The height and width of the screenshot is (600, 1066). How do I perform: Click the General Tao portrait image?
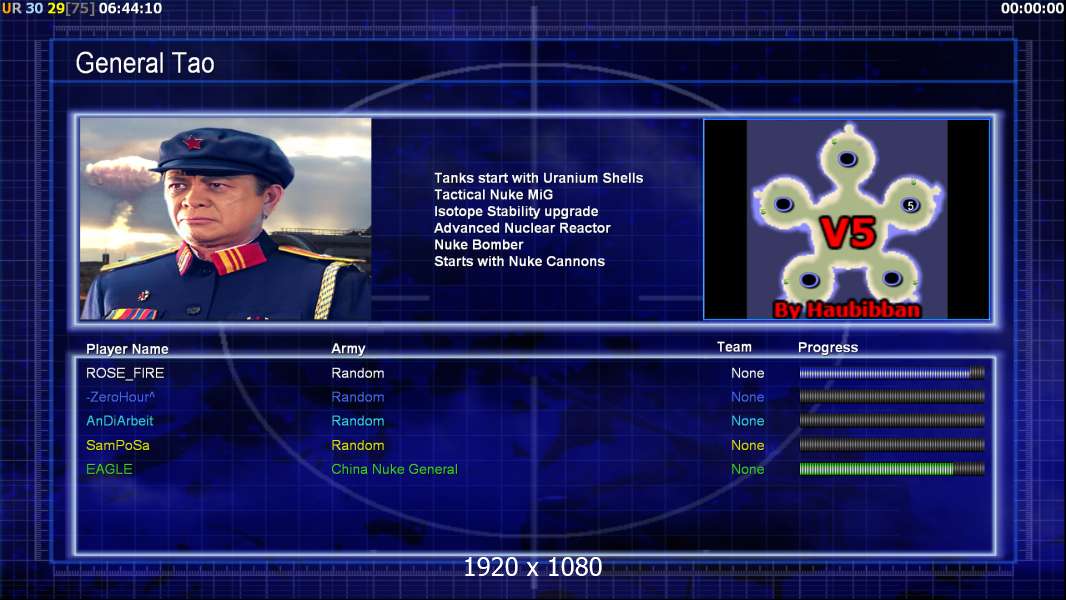tap(226, 219)
